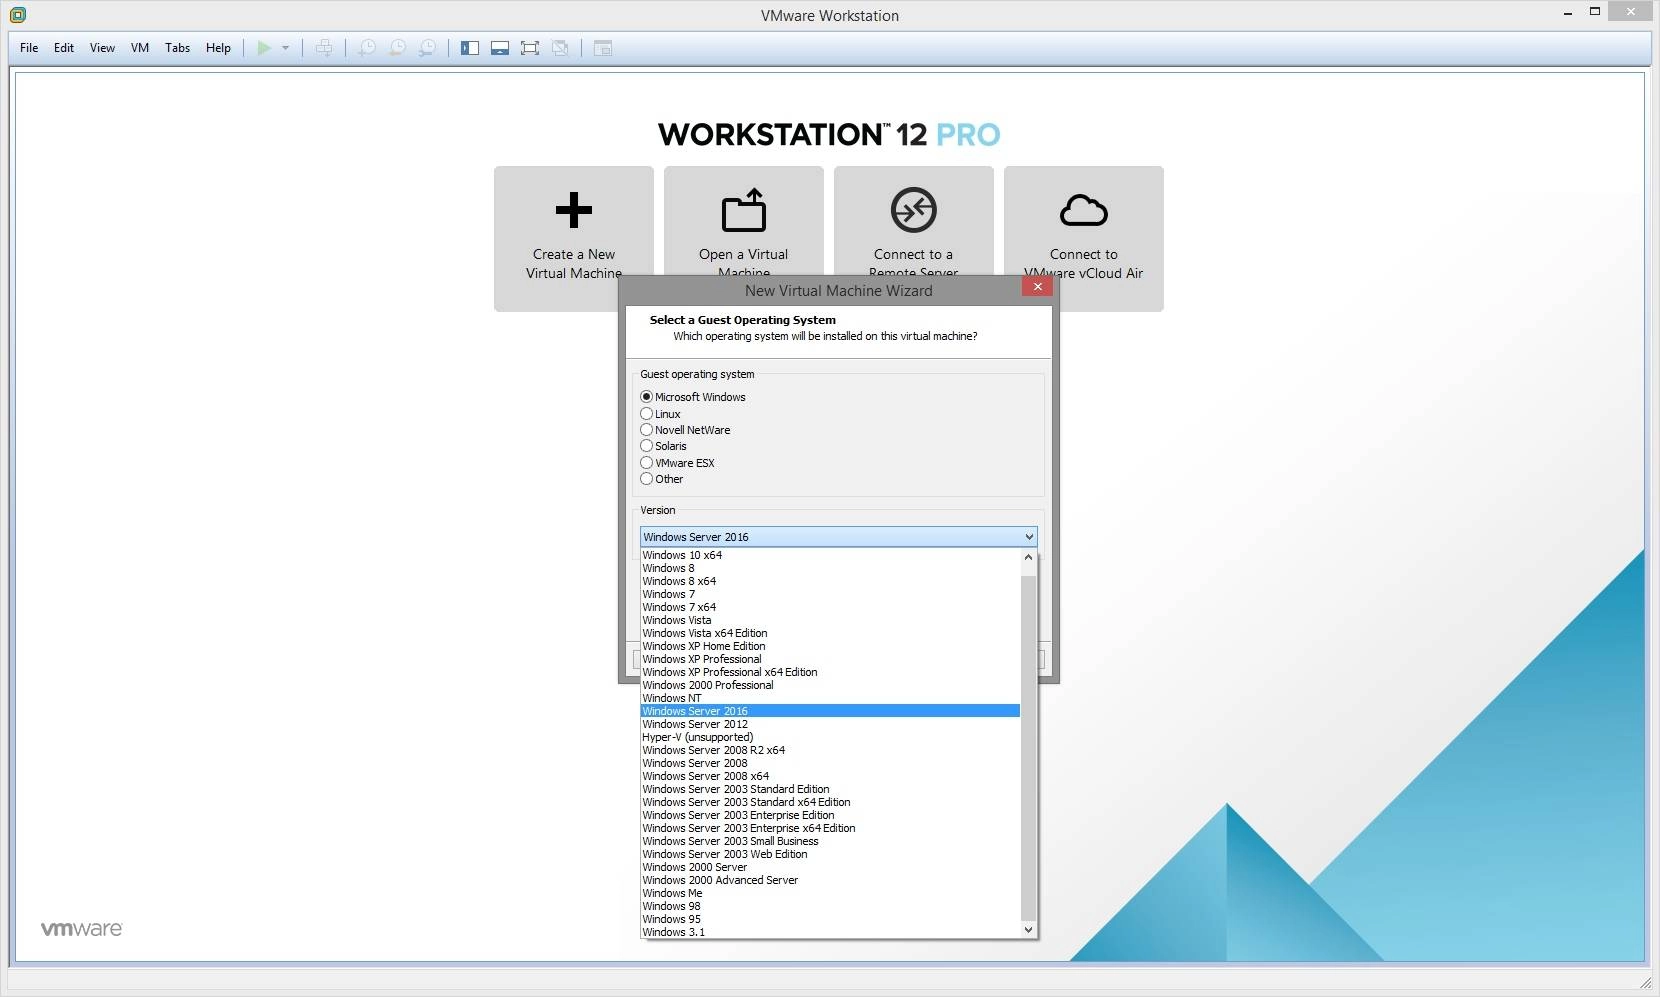Open the File menu
Viewport: 1660px width, 997px height.
click(29, 48)
